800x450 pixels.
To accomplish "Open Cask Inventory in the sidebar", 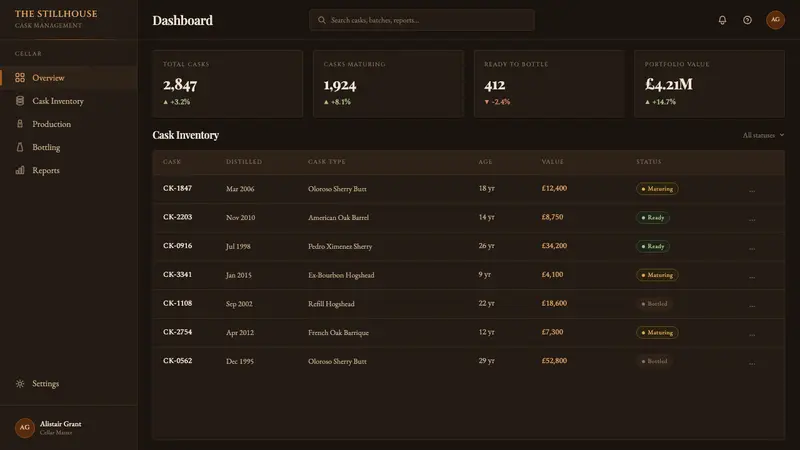I will click(x=69, y=101).
